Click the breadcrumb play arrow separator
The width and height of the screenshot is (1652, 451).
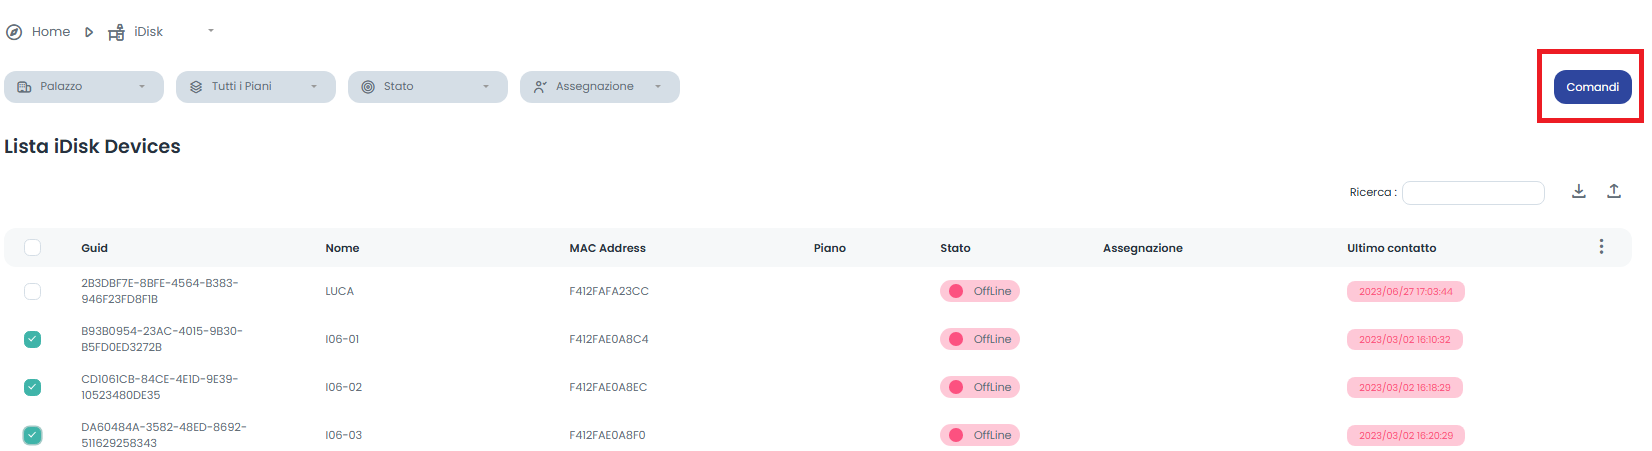pos(89,32)
